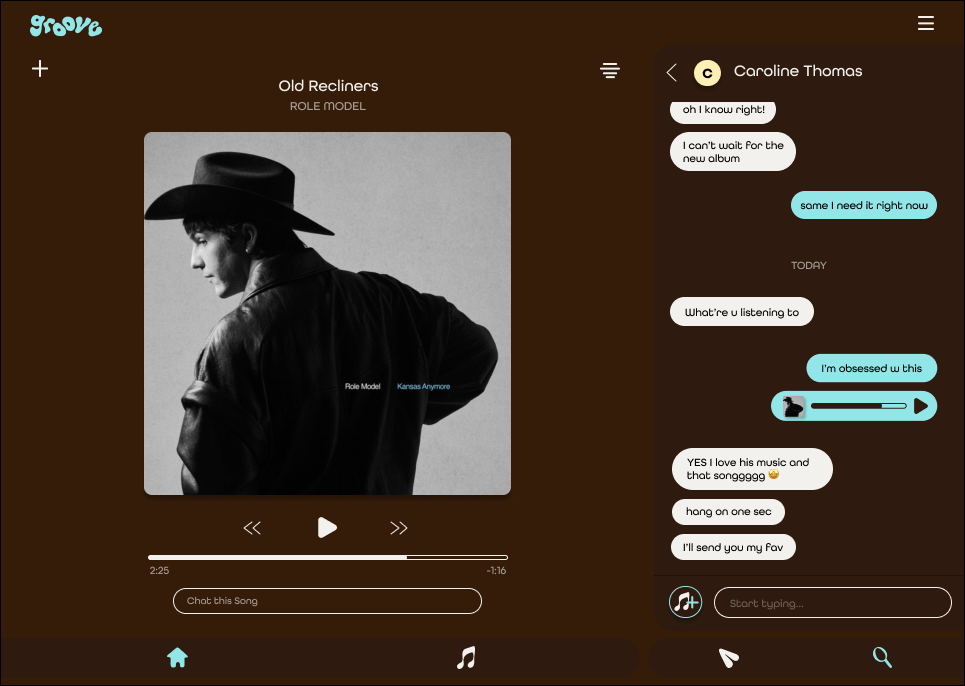
Task: Click Caroline Thomas contact name
Action: click(x=798, y=71)
